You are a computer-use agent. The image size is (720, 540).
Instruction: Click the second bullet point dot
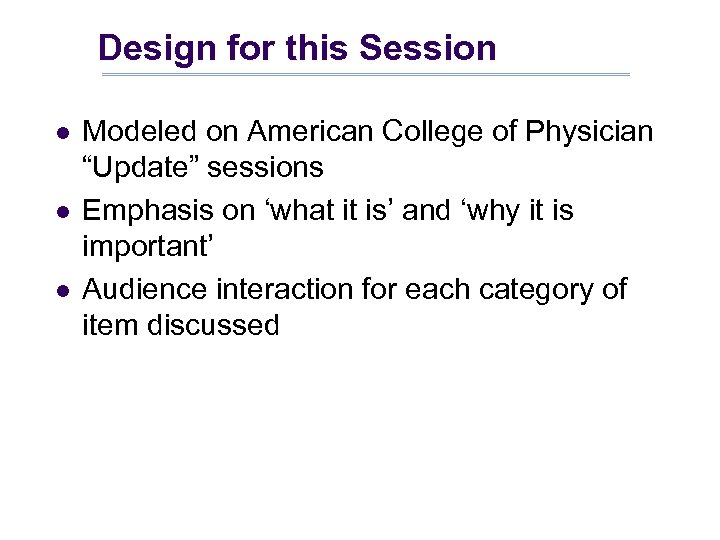pyautogui.click(x=62, y=212)
